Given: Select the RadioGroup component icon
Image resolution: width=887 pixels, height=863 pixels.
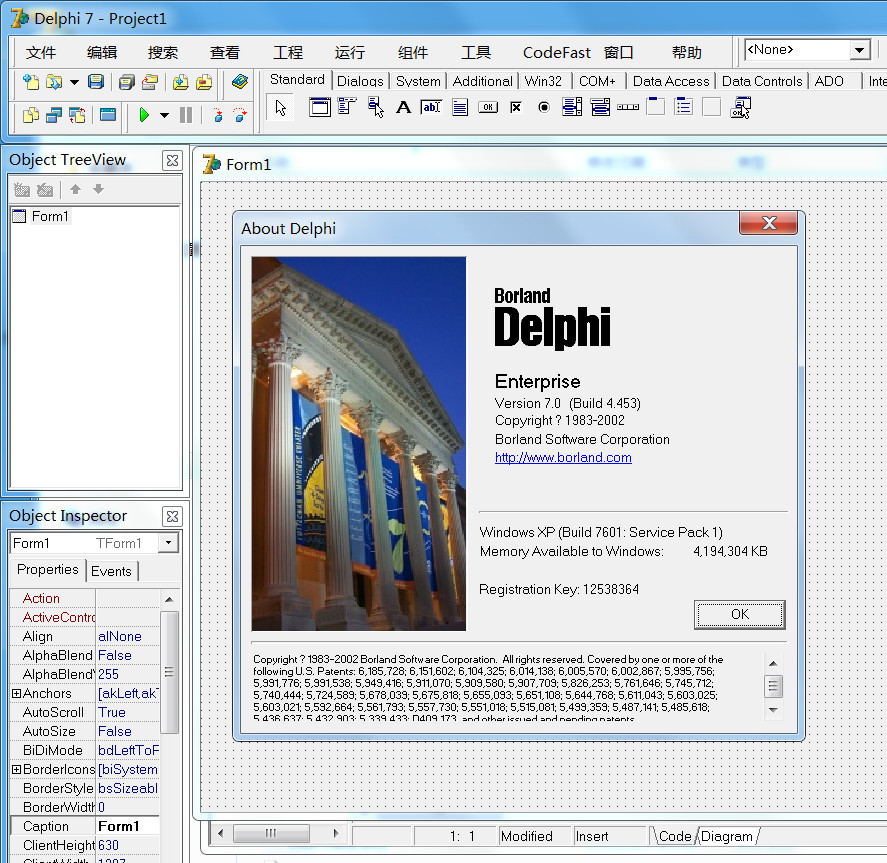Looking at the screenshot, I should (684, 106).
